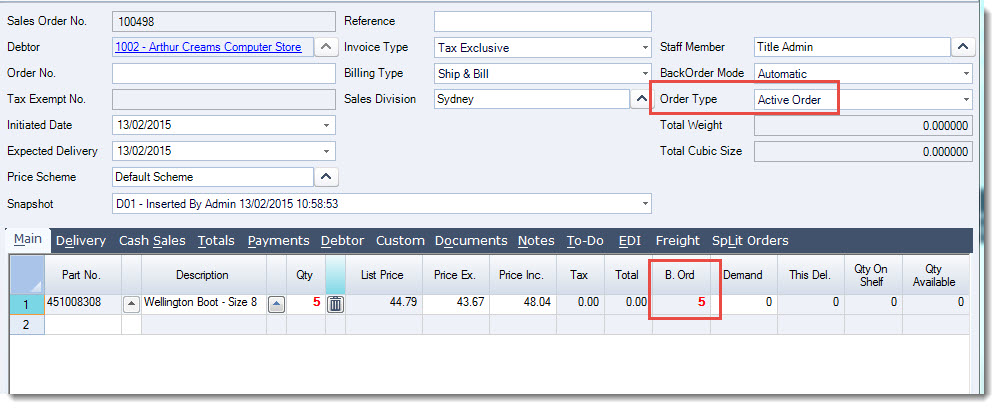The width and height of the screenshot is (999, 409).
Task: Go to the Freight tab
Action: tap(678, 240)
